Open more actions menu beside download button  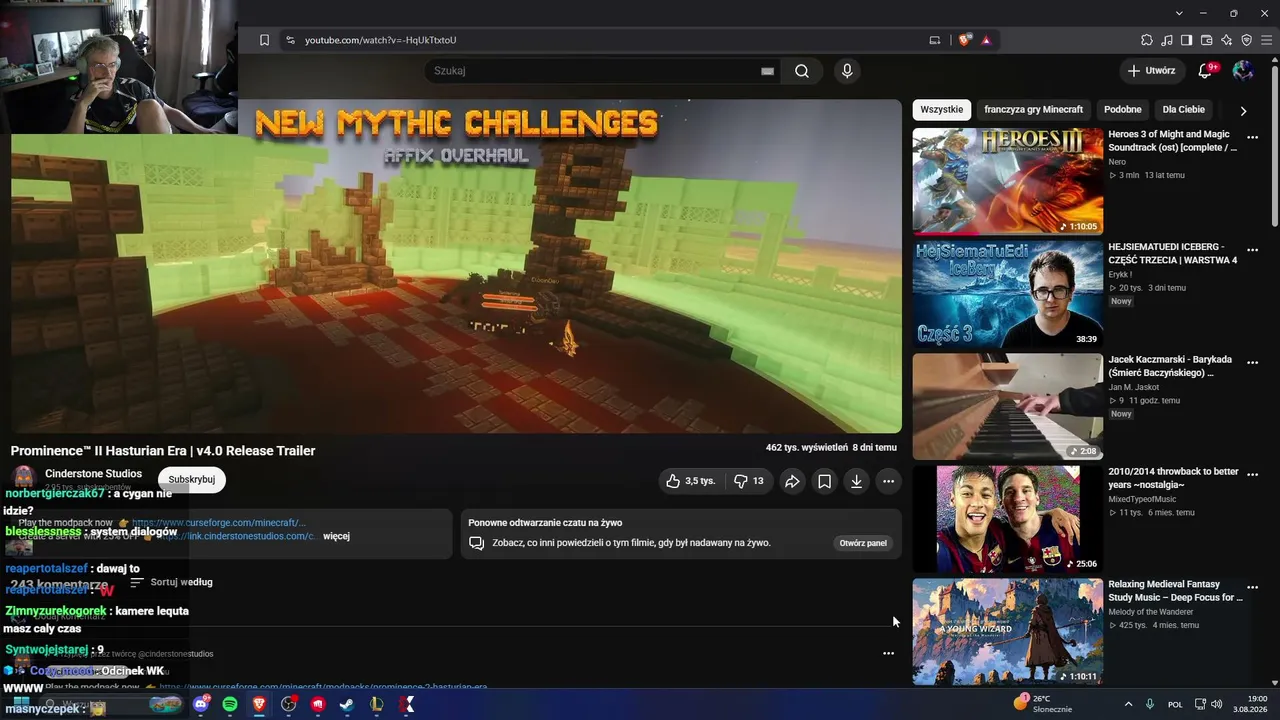[x=888, y=481]
